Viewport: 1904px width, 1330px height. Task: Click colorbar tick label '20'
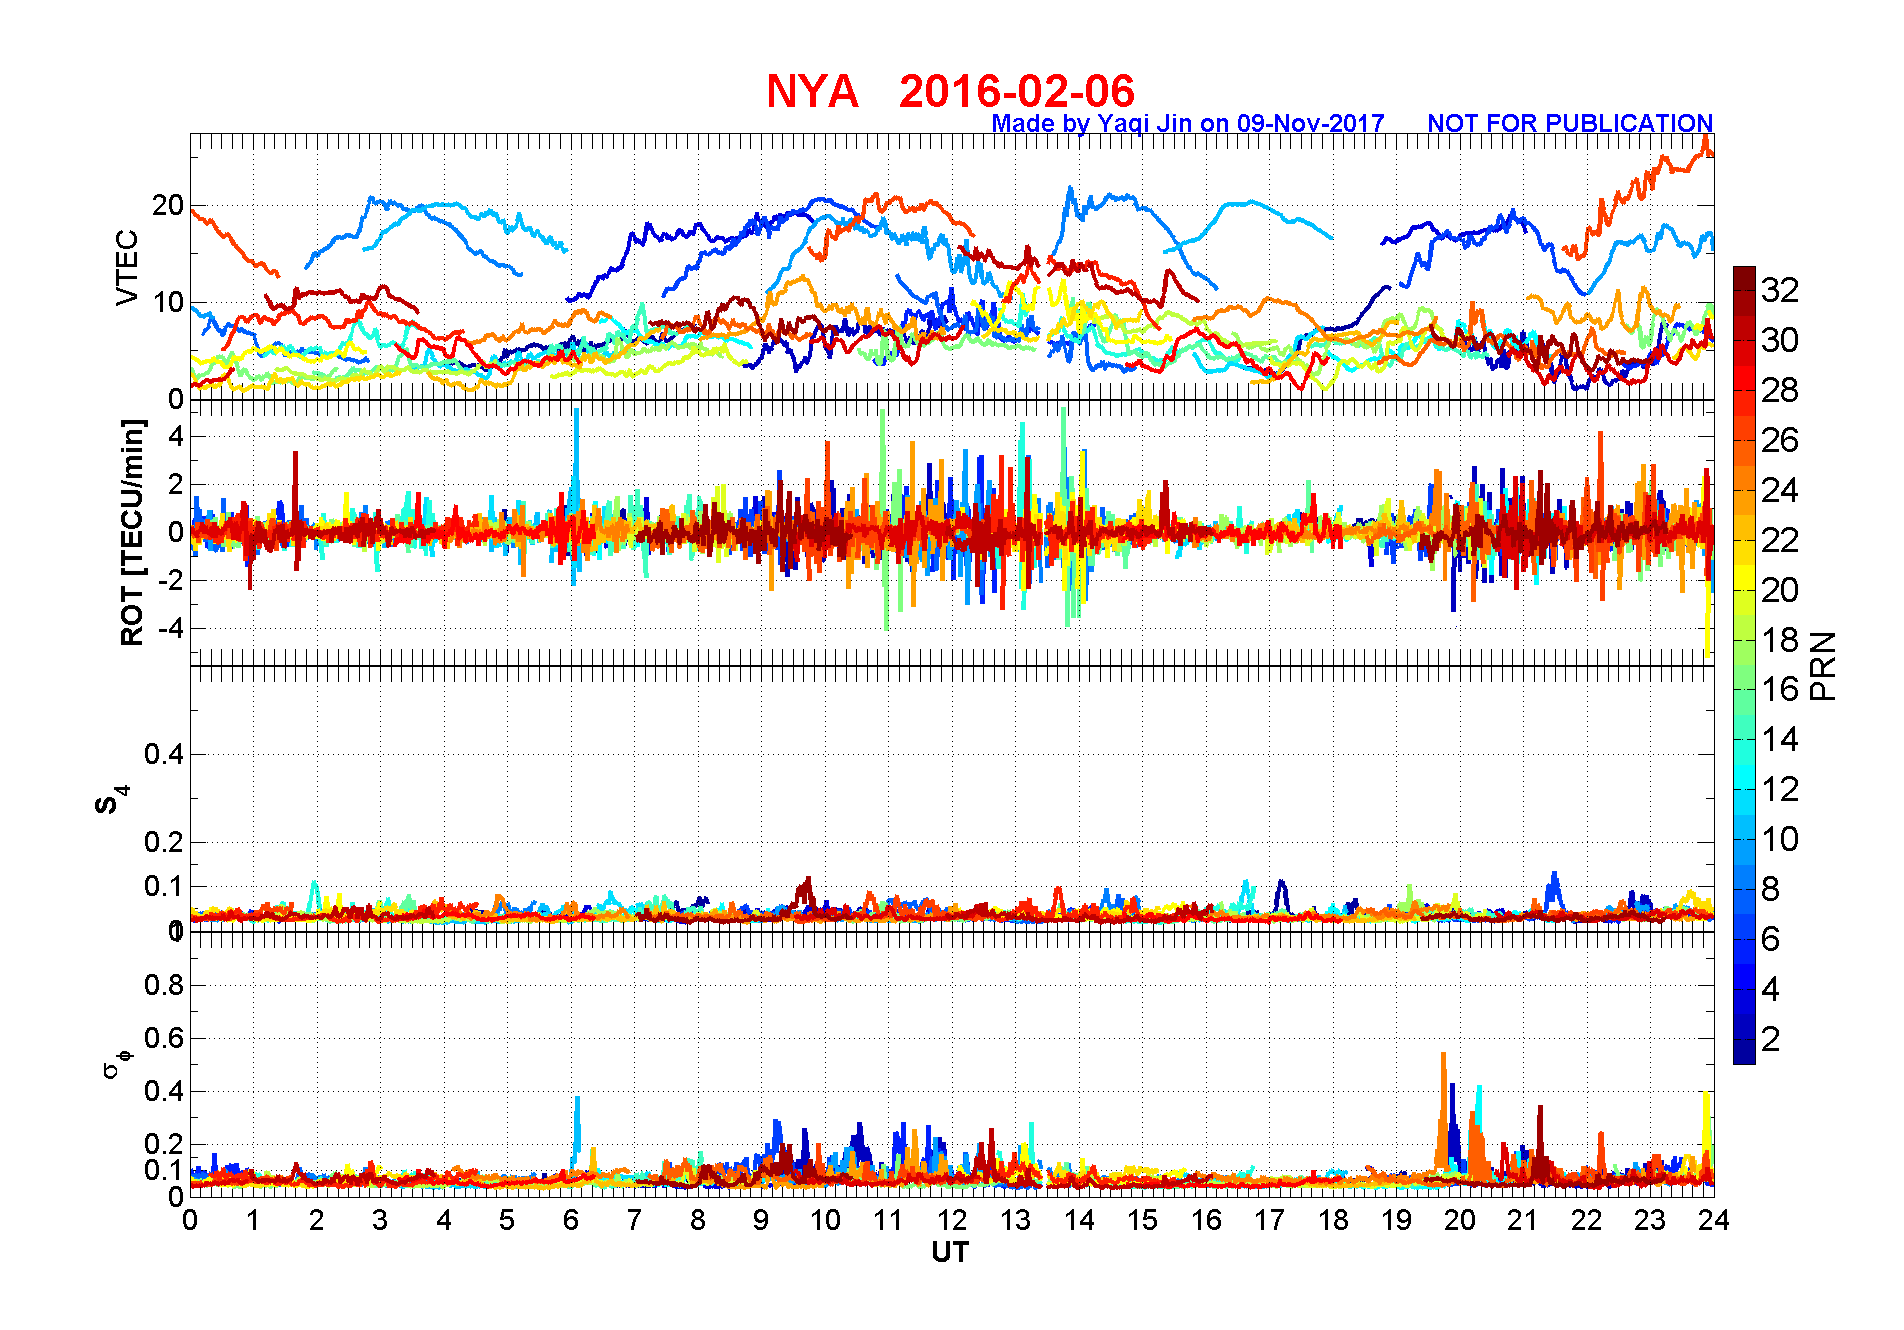click(1780, 590)
